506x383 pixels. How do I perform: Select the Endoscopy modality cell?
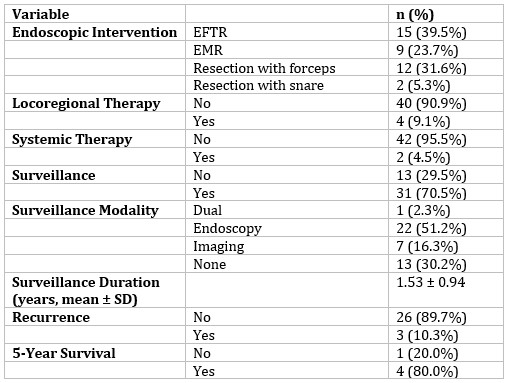tap(227, 229)
